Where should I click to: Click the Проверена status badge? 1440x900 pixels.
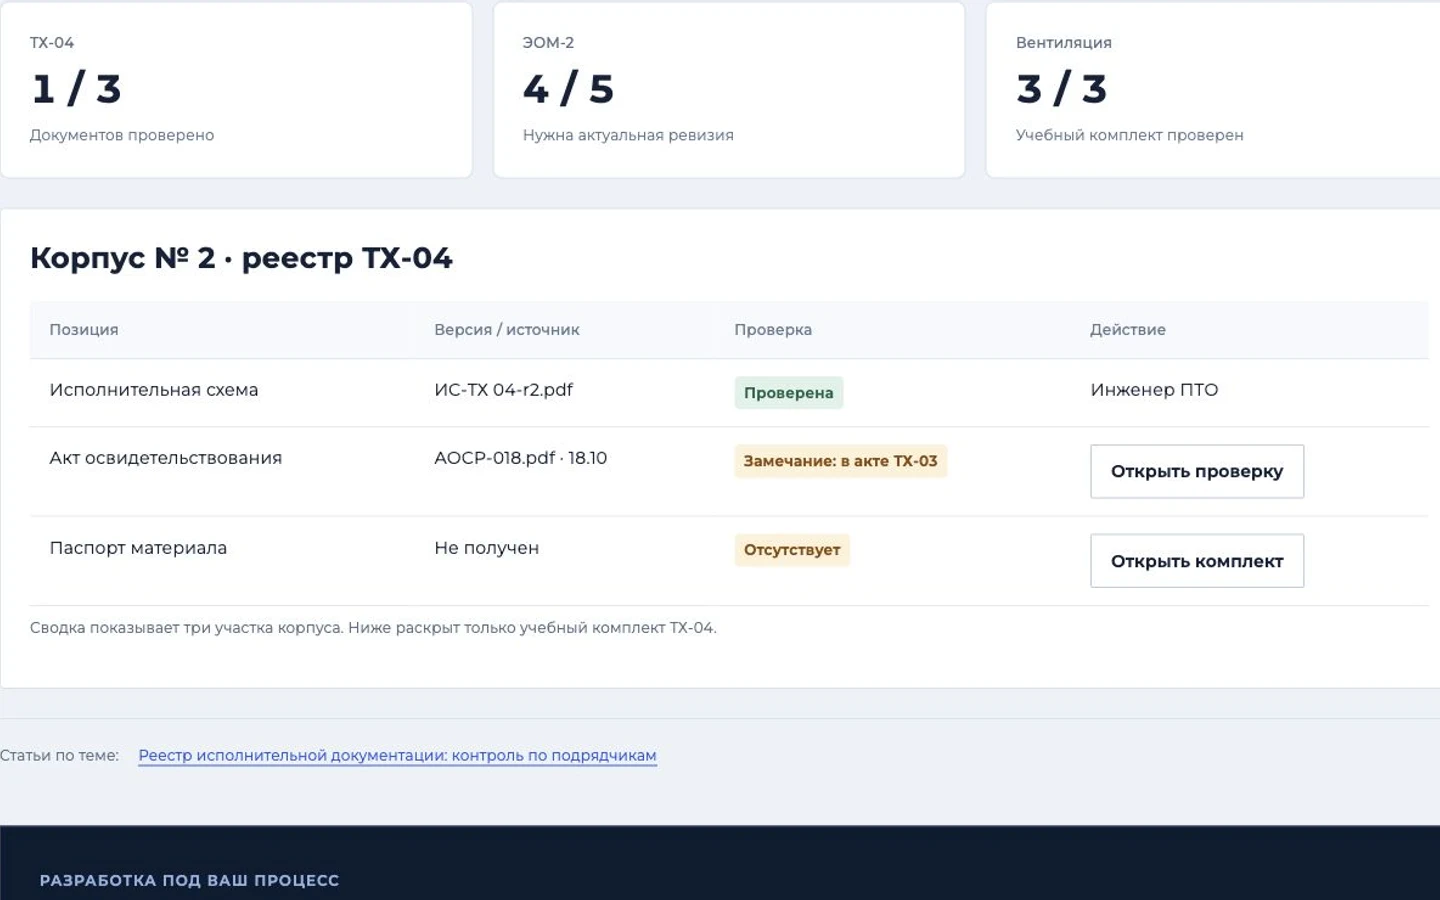(x=789, y=393)
